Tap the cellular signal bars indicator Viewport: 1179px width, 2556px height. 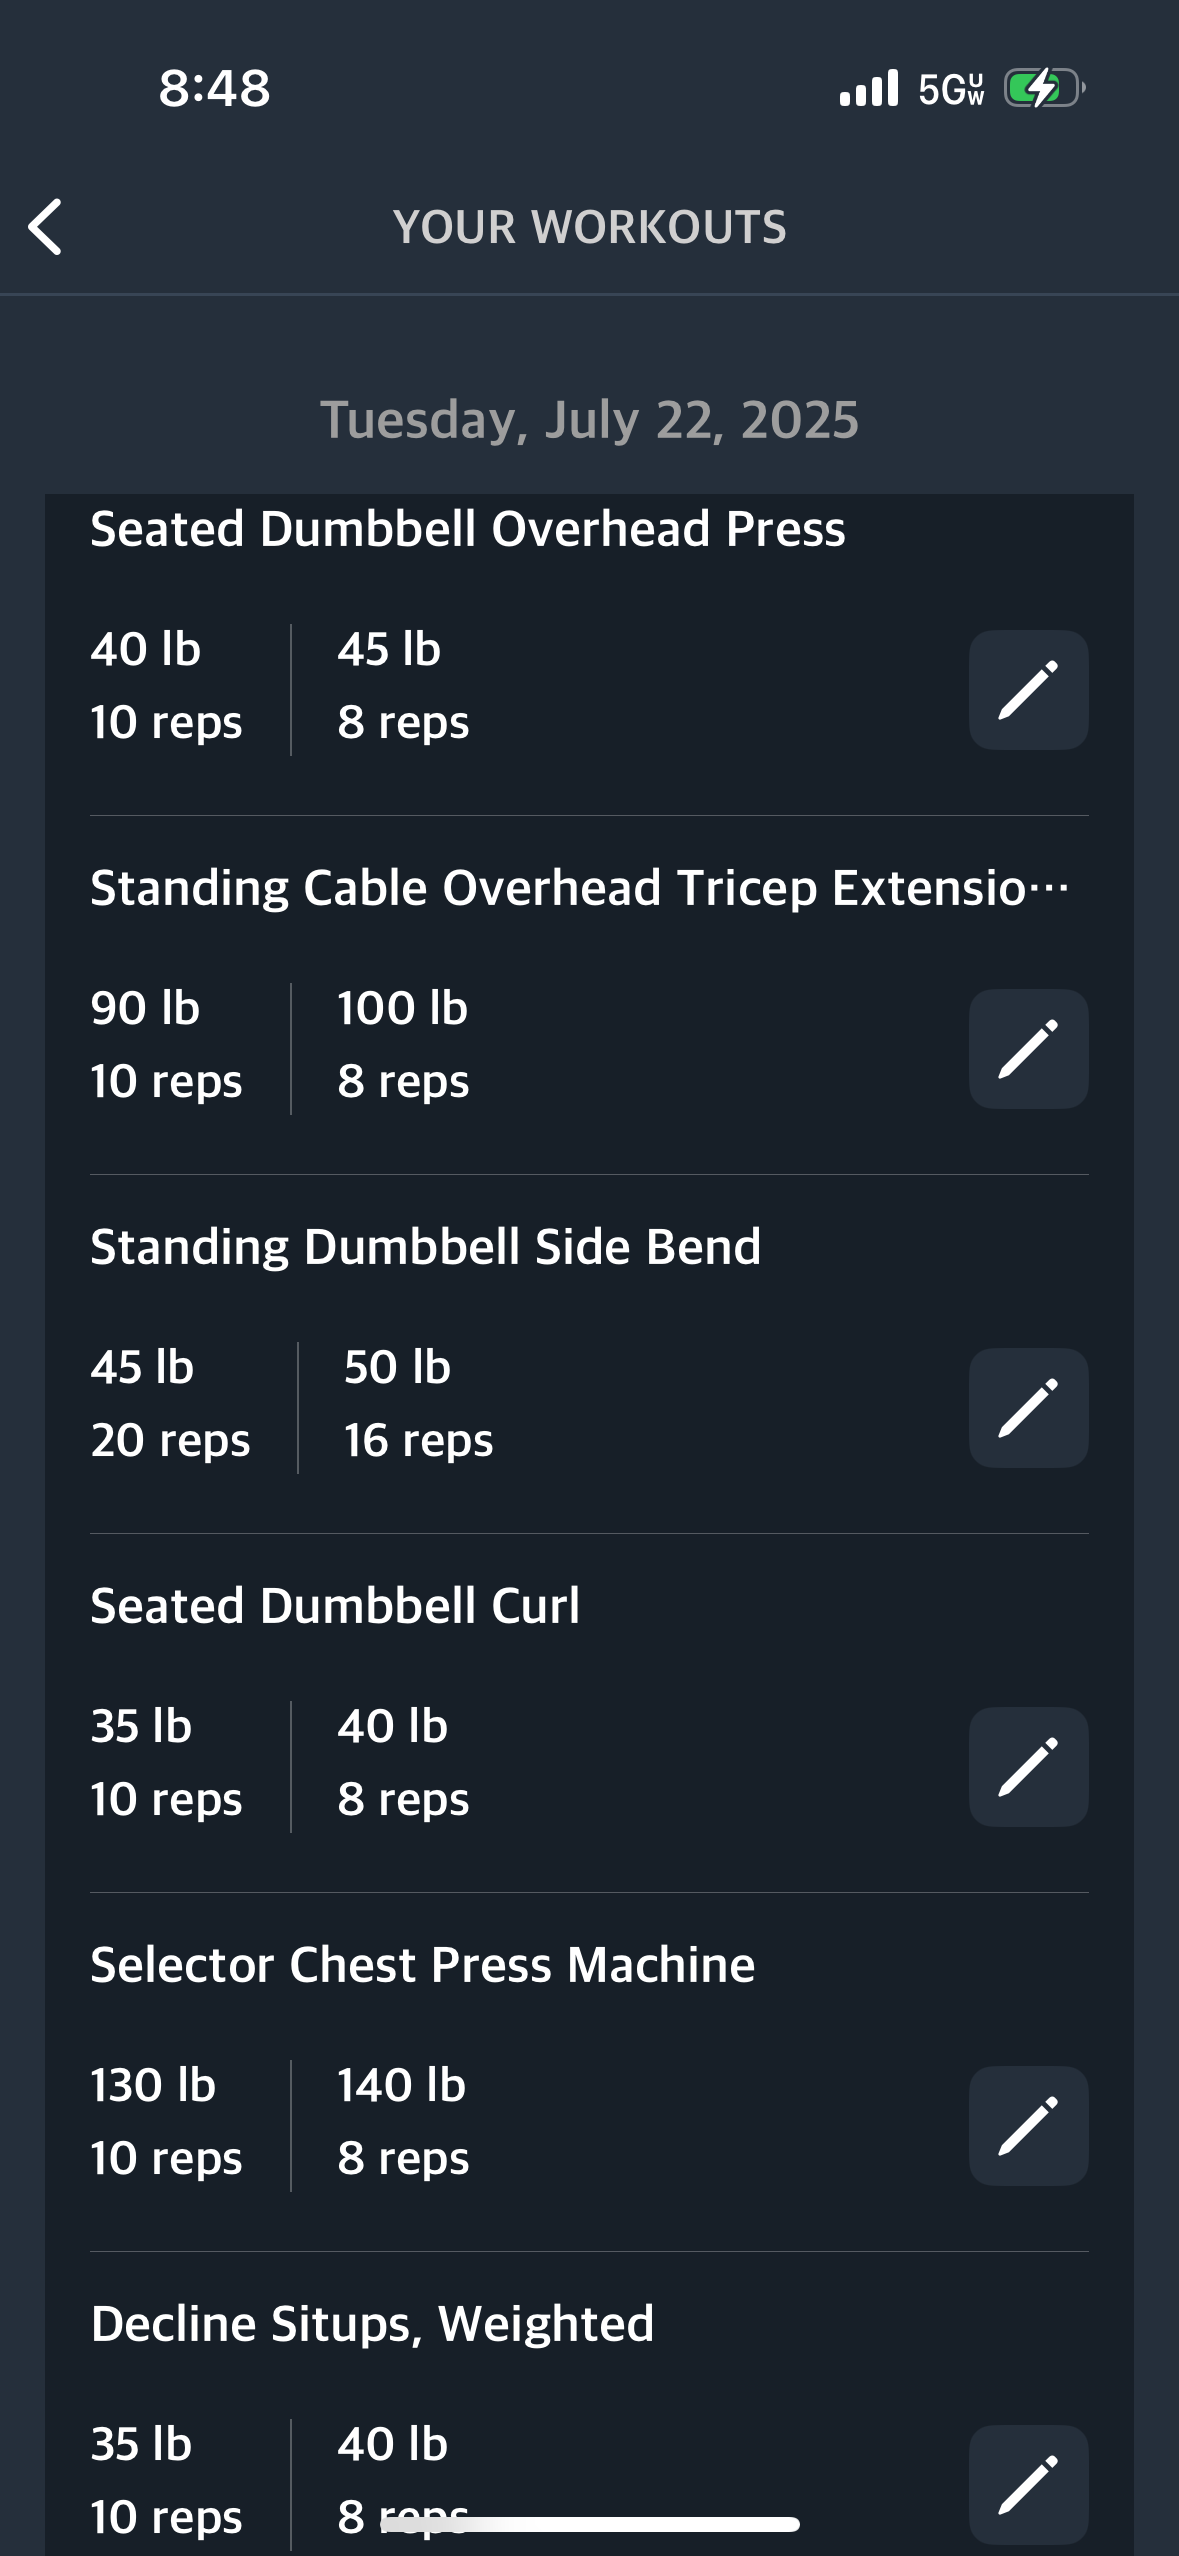point(869,88)
